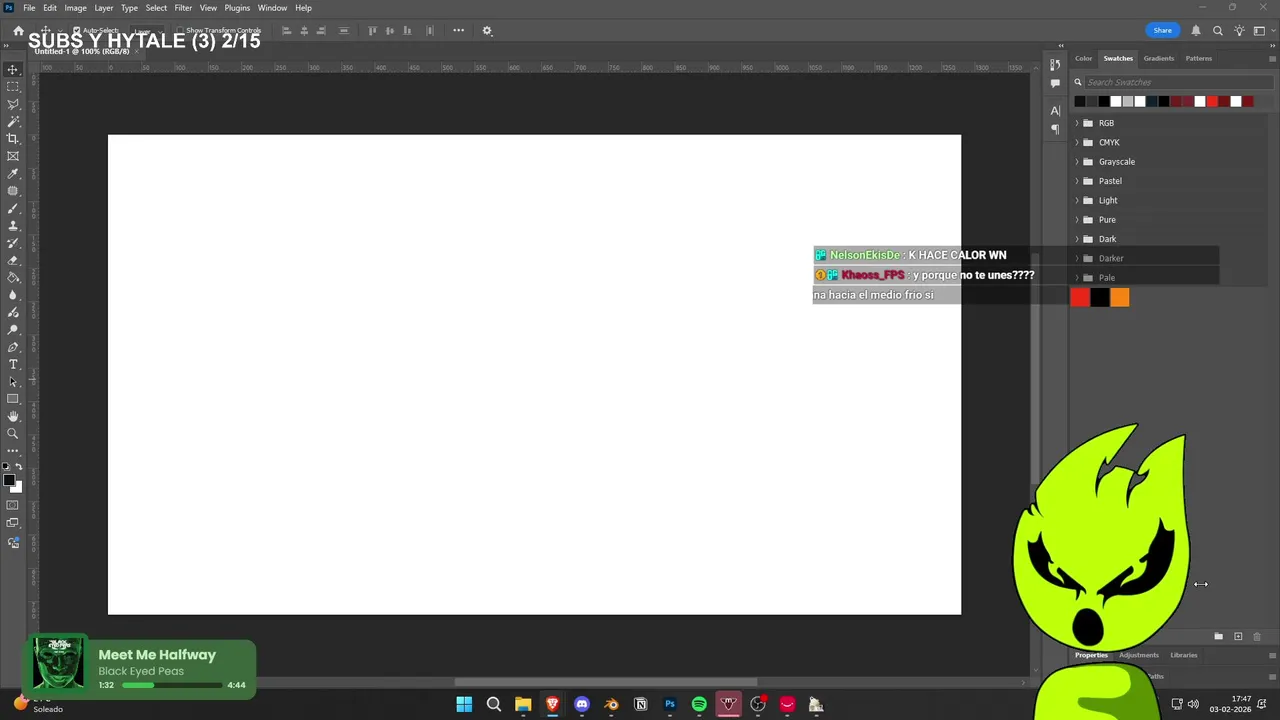Open the Character panel icon
This screenshot has height=720, width=1280.
coord(1055,110)
